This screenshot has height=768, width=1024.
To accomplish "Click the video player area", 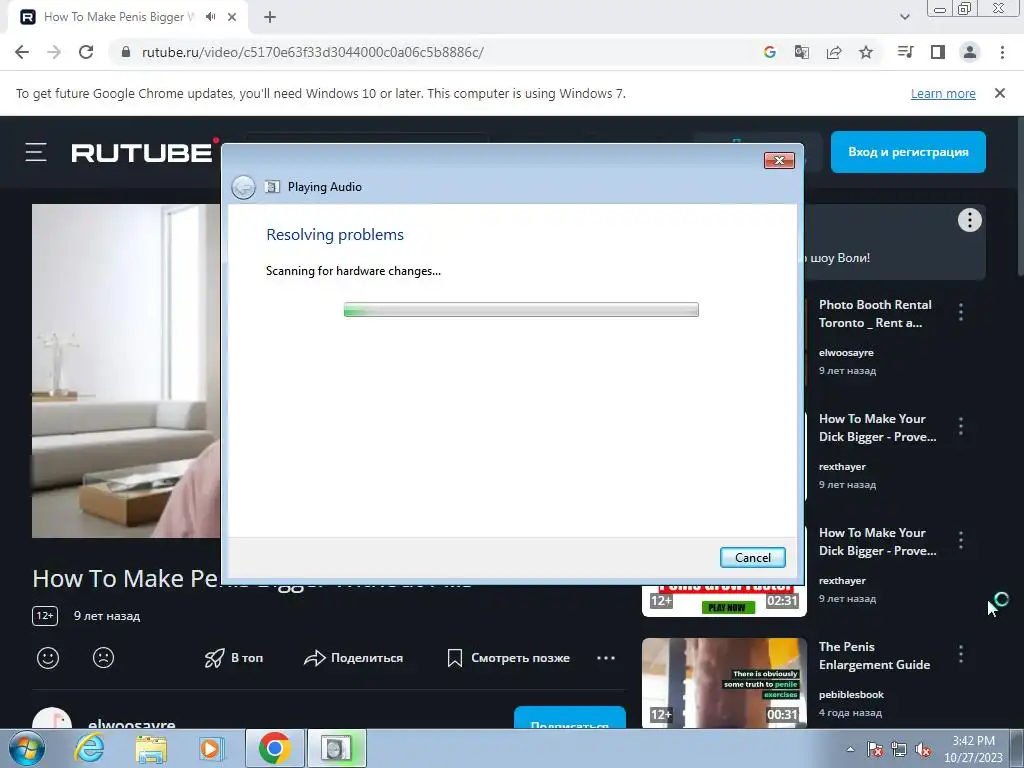I will [126, 371].
